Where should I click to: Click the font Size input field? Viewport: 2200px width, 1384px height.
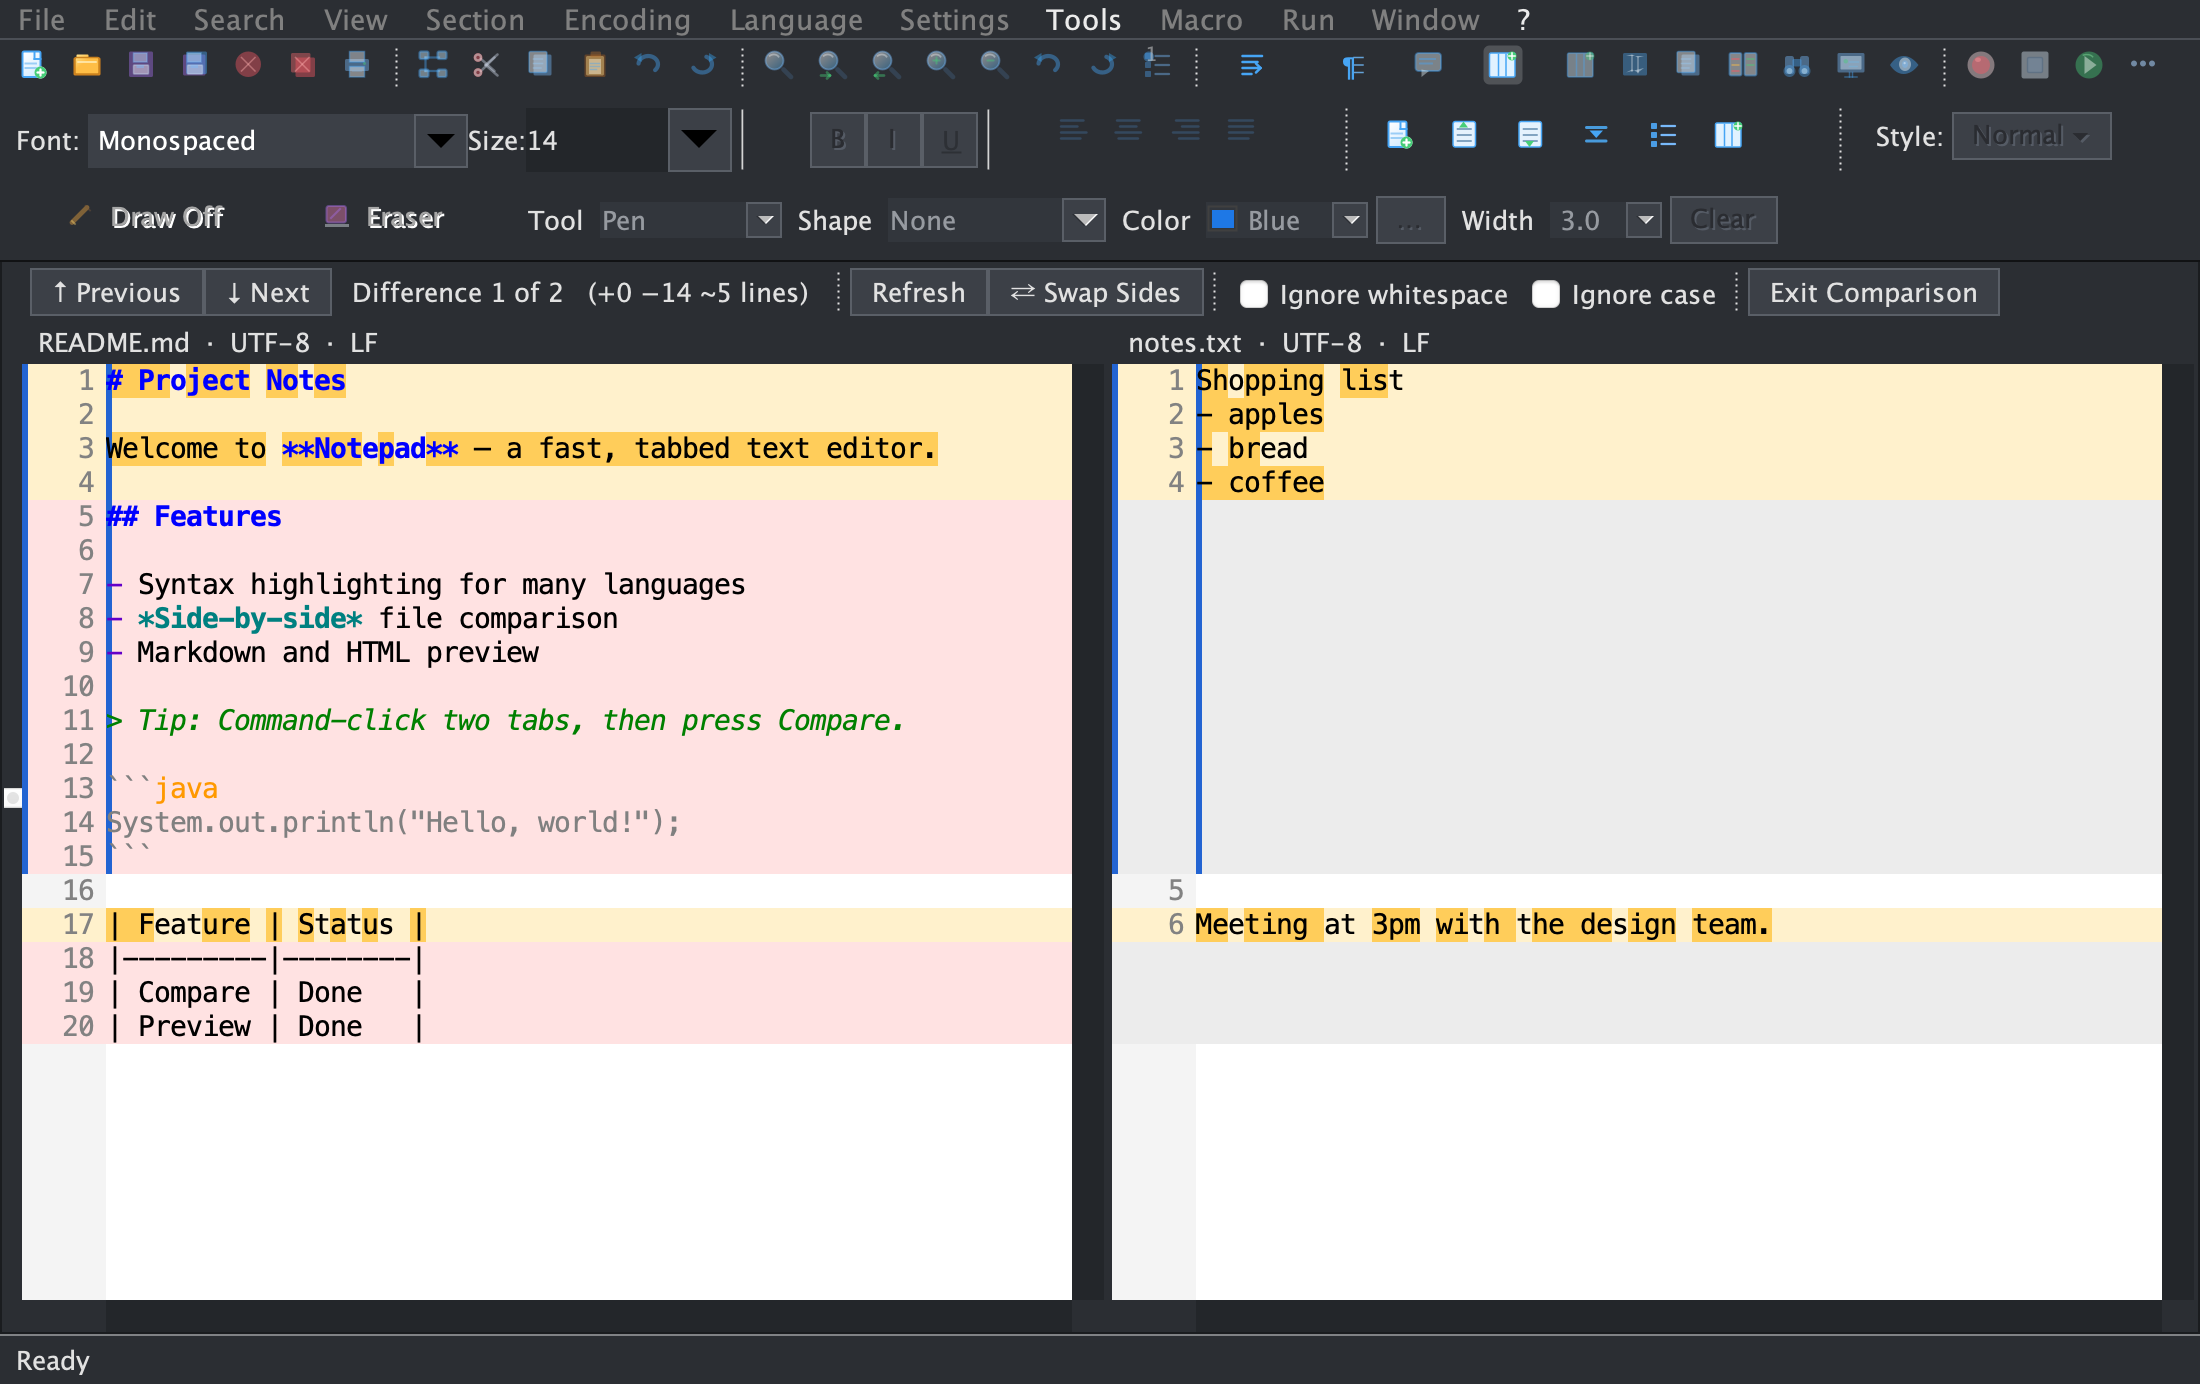(x=597, y=140)
